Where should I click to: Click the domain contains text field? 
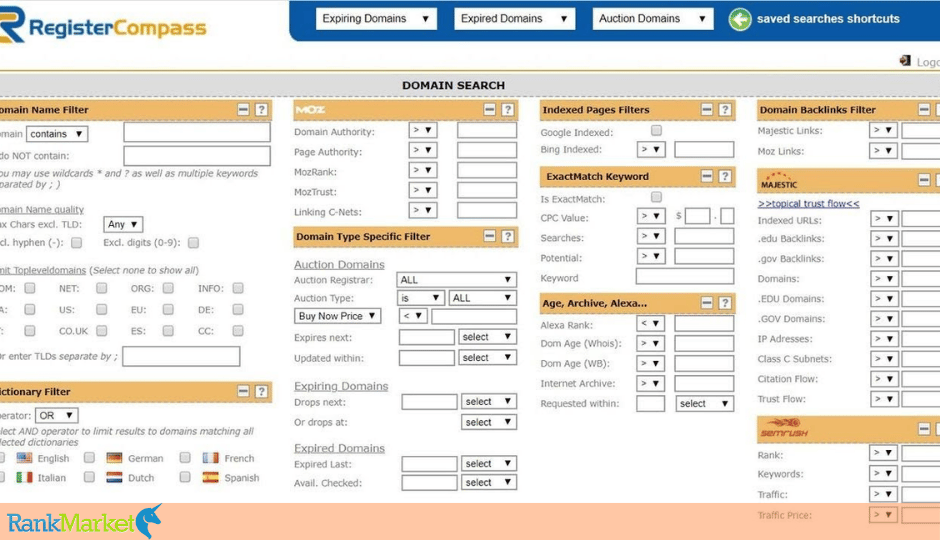197,132
